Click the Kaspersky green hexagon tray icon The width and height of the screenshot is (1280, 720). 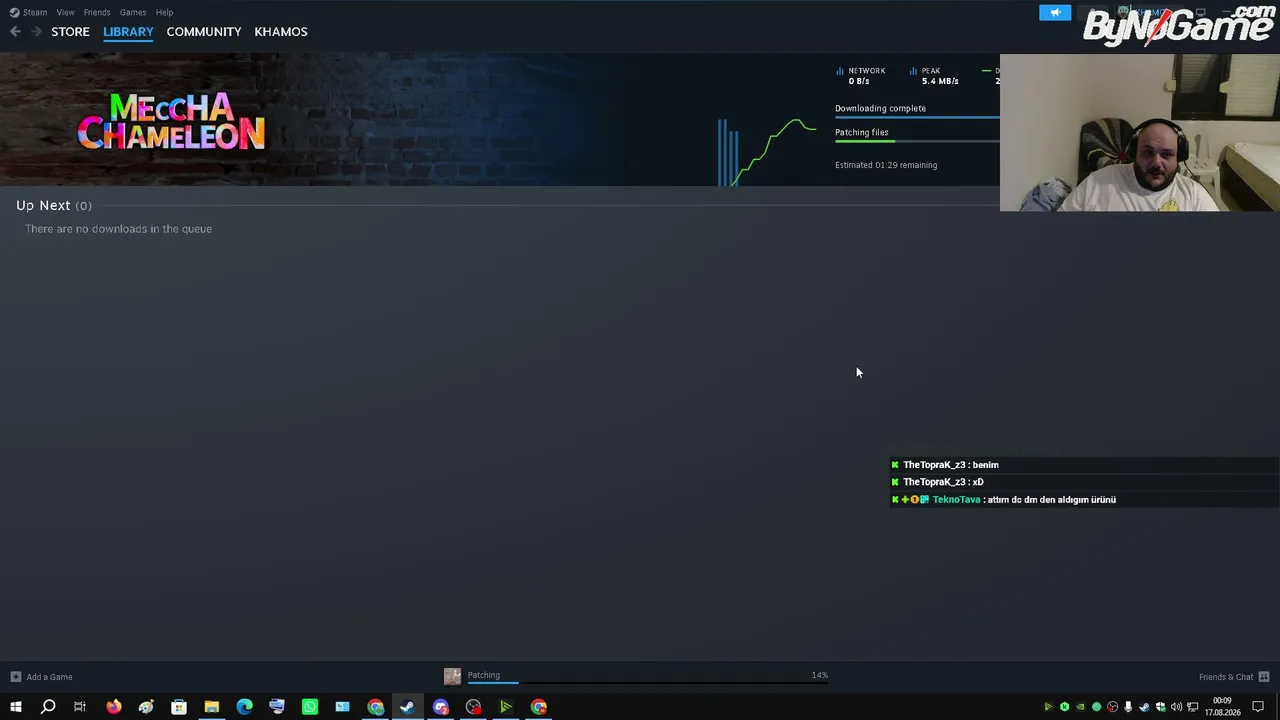click(x=1064, y=707)
